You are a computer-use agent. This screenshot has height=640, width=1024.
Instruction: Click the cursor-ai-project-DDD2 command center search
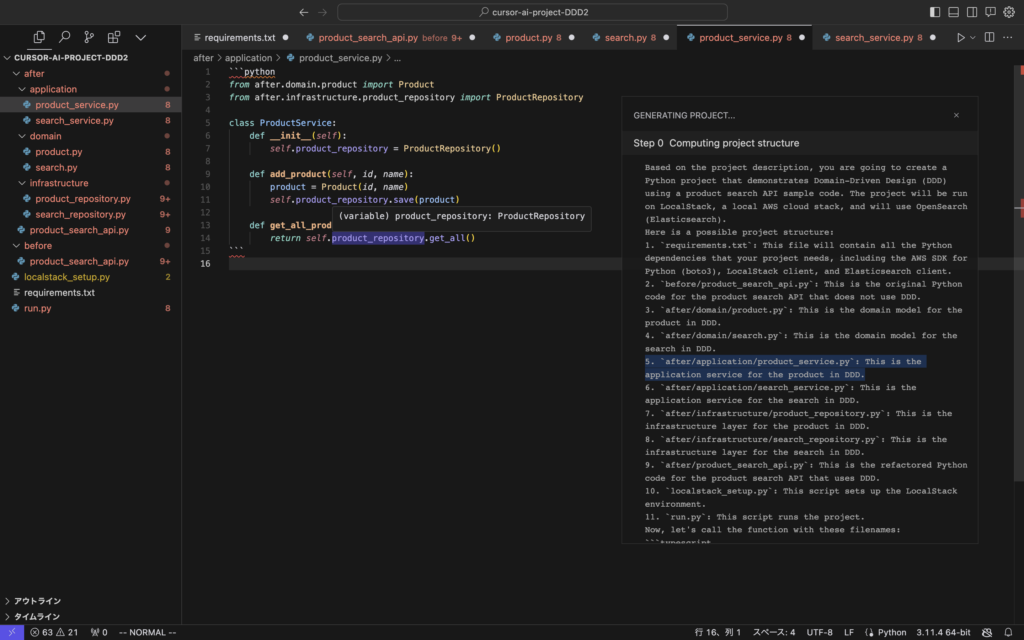pyautogui.click(x=532, y=12)
